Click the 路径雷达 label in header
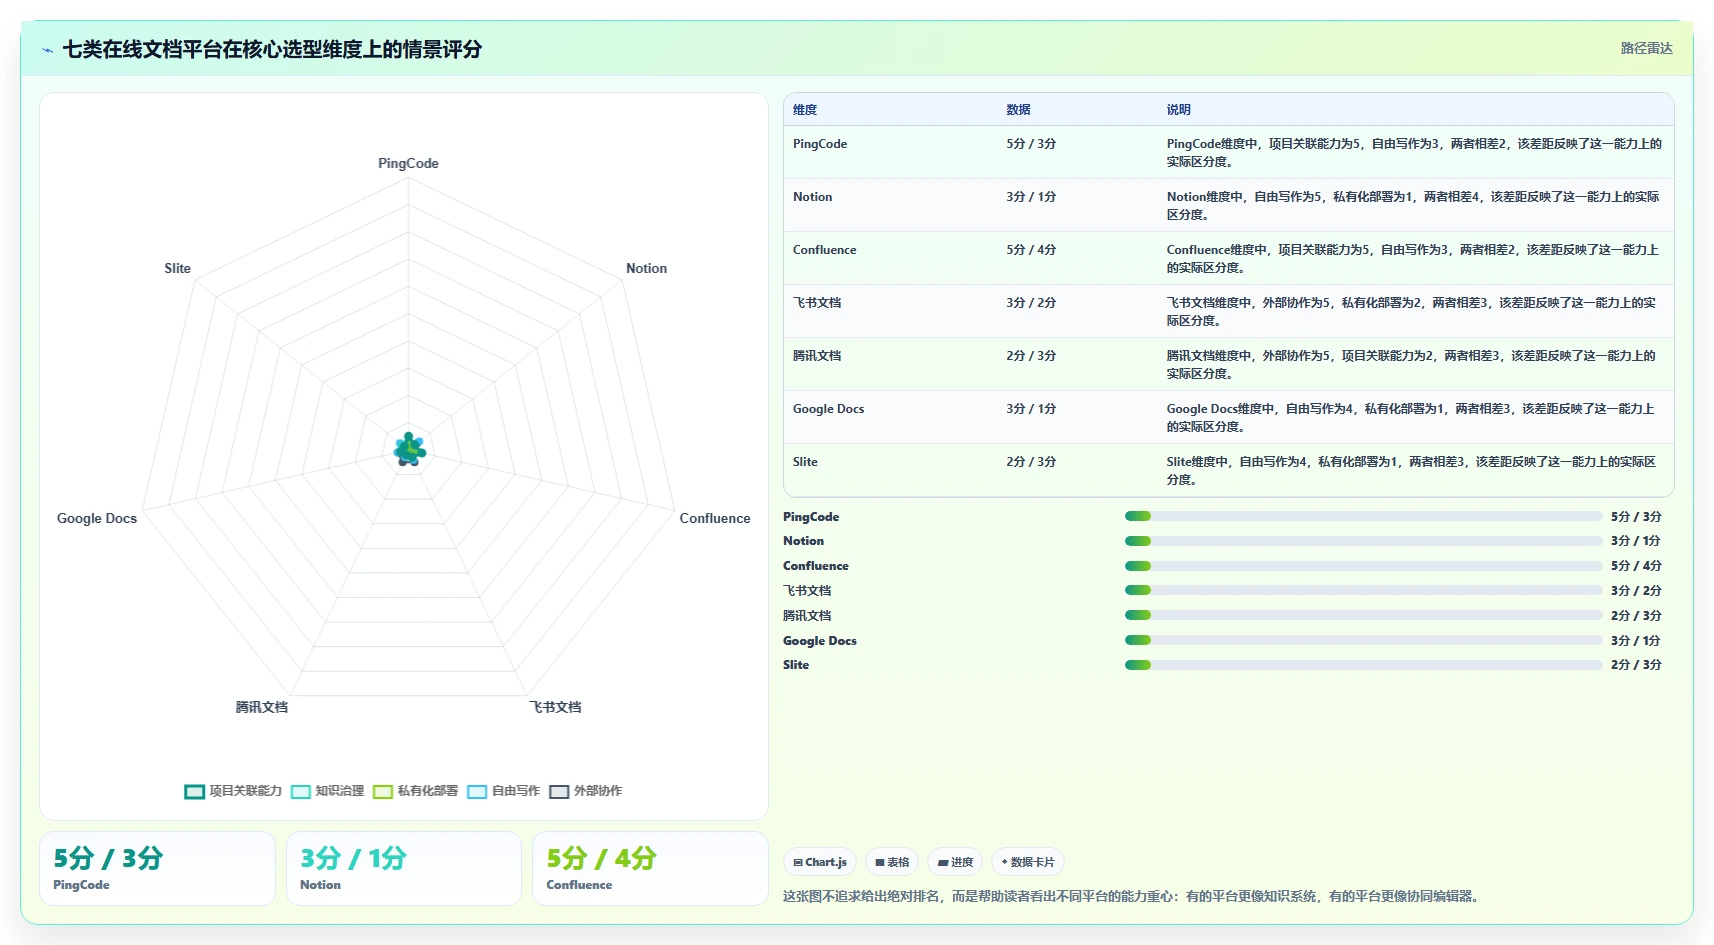Image resolution: width=1714 pixels, height=945 pixels. coord(1646,48)
